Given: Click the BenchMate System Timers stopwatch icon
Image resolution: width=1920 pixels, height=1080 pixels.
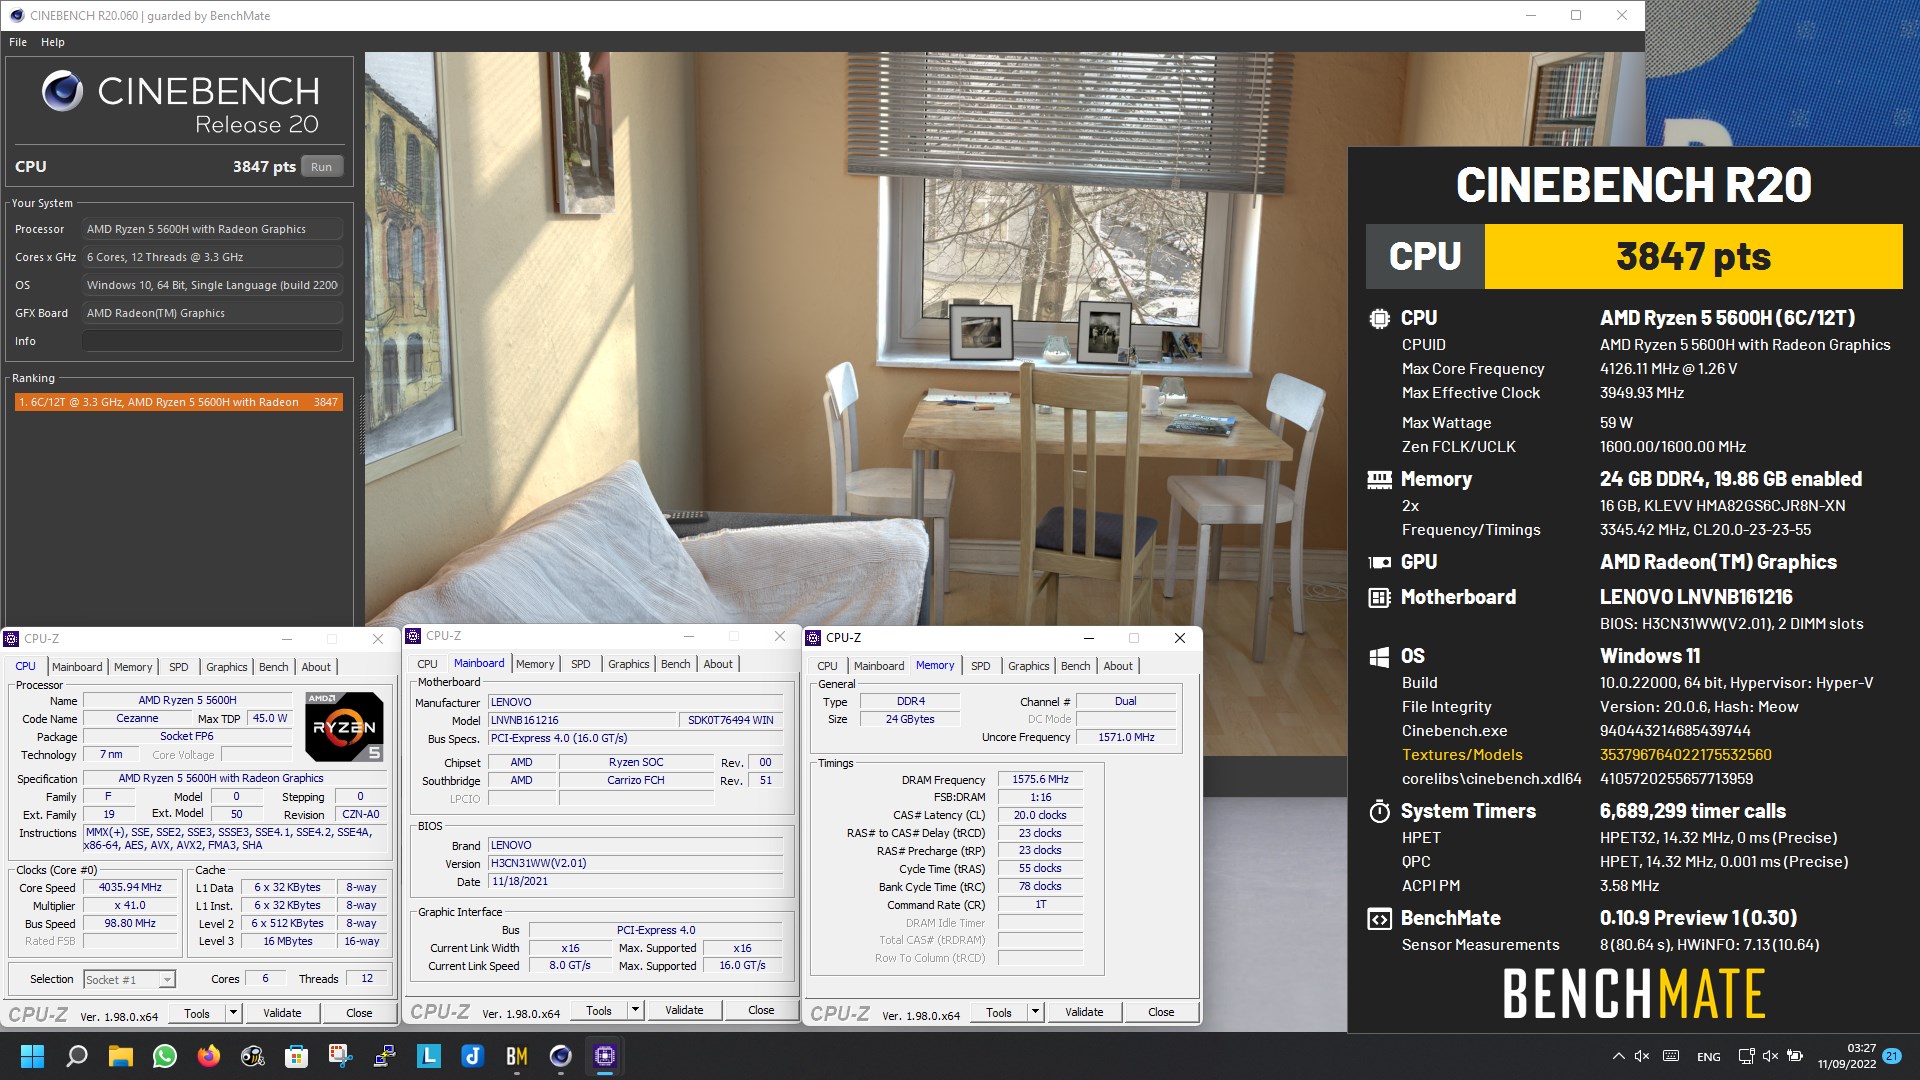Looking at the screenshot, I should tap(1379, 811).
